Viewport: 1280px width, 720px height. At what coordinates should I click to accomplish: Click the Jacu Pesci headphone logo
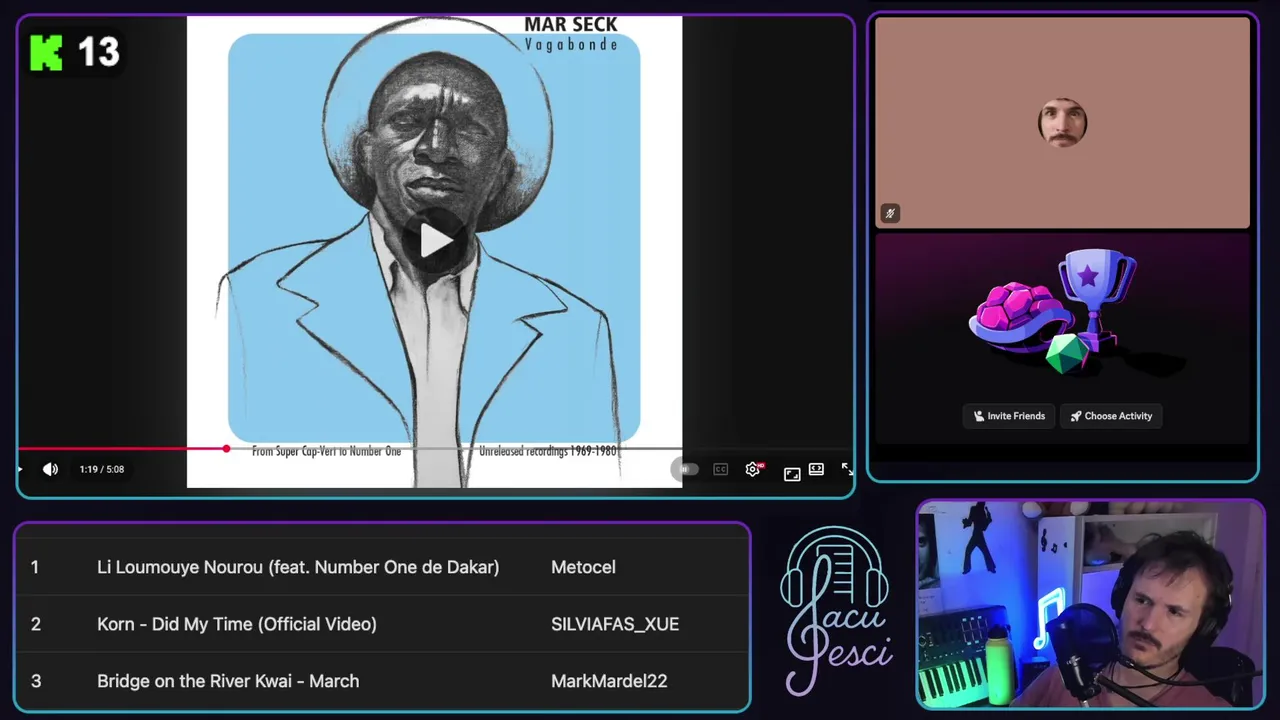[x=836, y=611]
